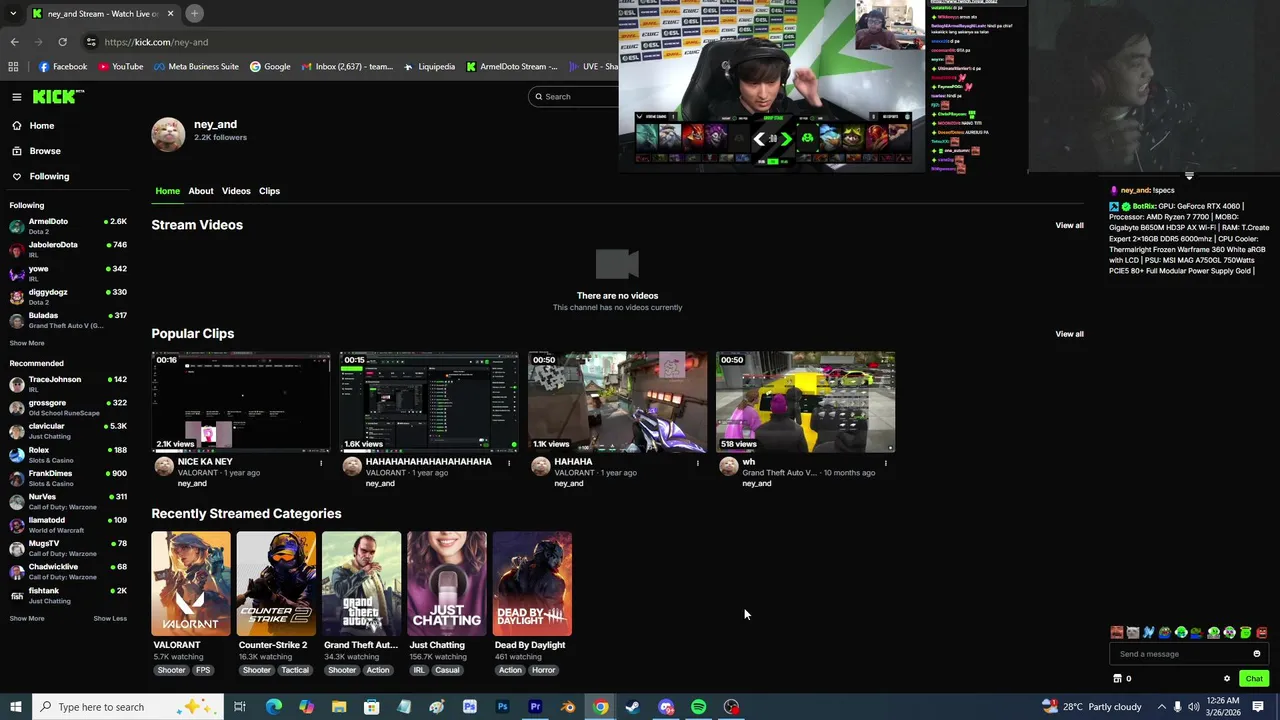This screenshot has width=1280, height=720.
Task: Open options menu for wh clip
Action: point(885,463)
